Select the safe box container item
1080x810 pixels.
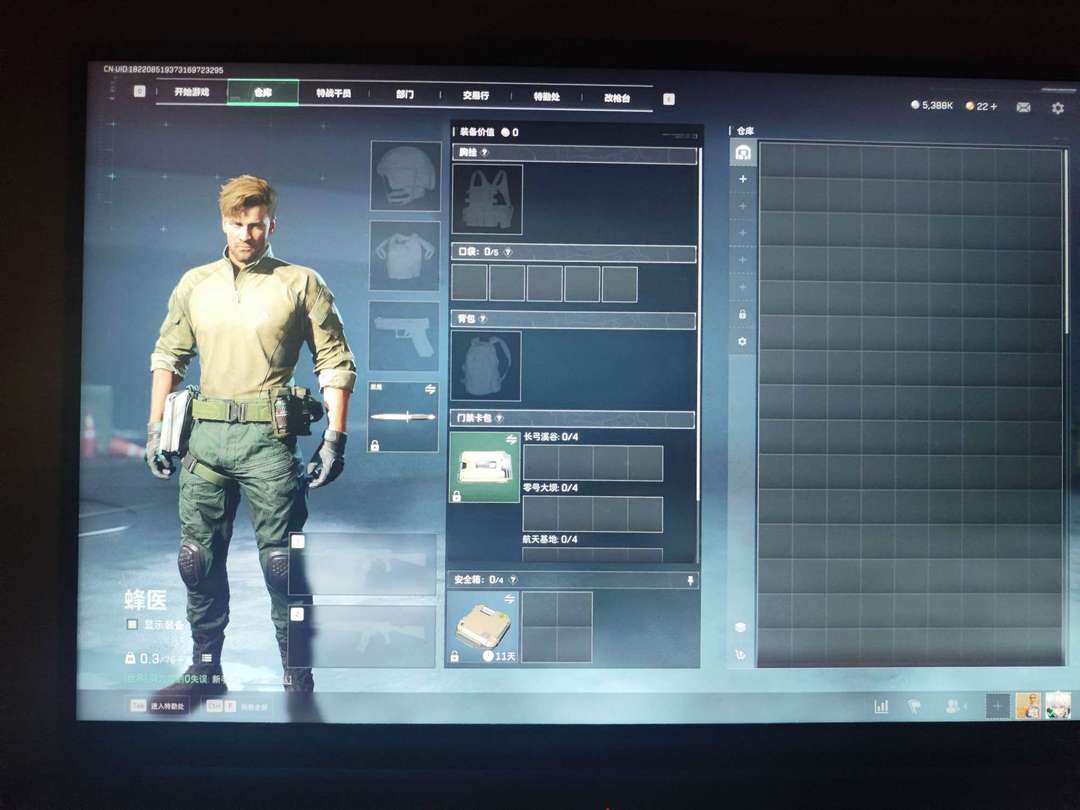tap(481, 627)
